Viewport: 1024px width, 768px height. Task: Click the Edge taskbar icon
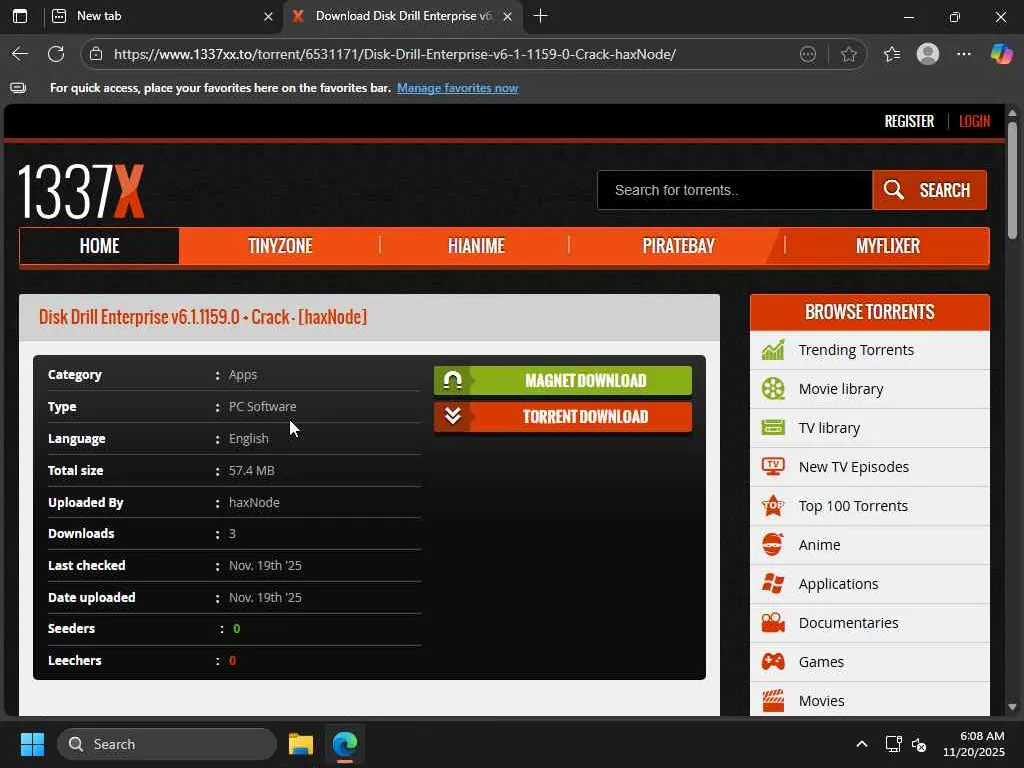click(x=345, y=744)
